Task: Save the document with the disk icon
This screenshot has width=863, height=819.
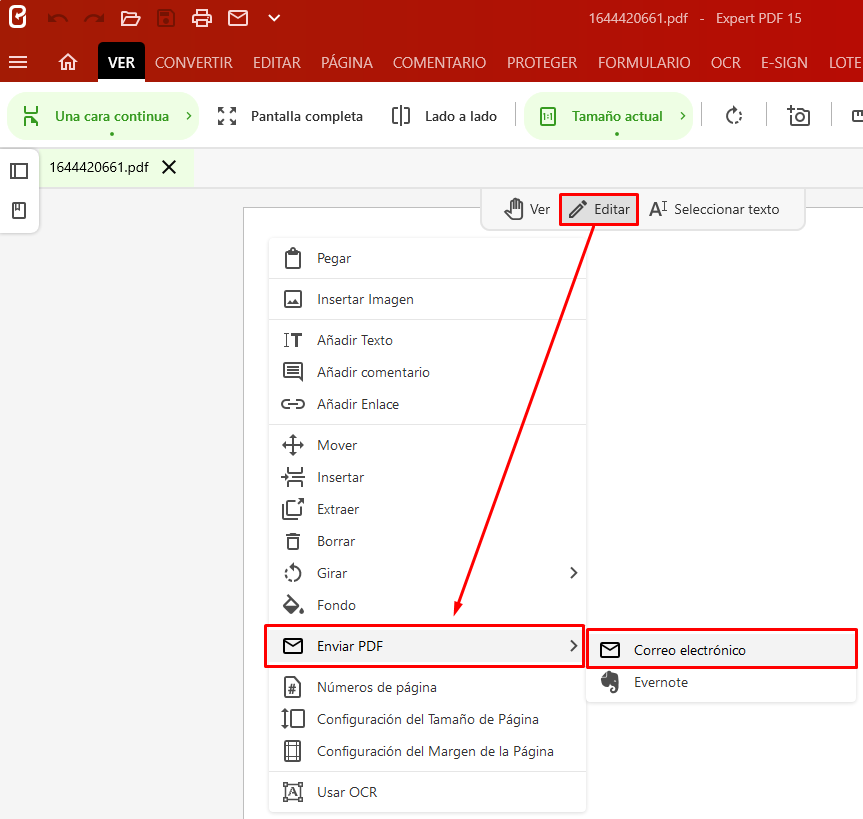Action: (166, 18)
